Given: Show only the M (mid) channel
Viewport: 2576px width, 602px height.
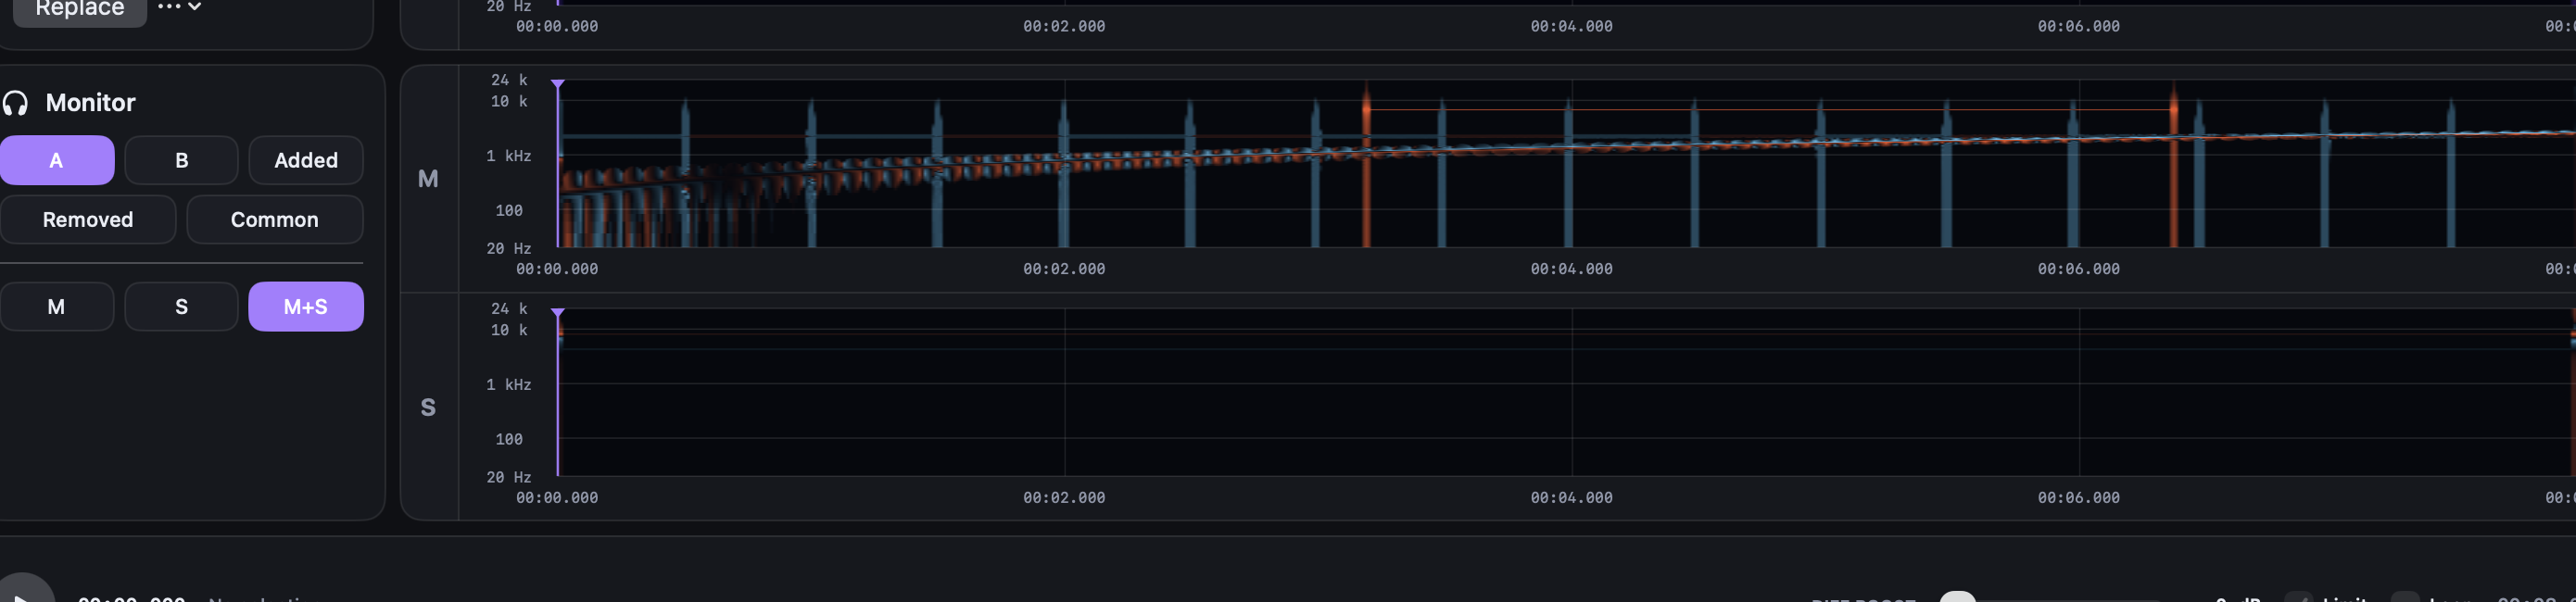Looking at the screenshot, I should [57, 306].
